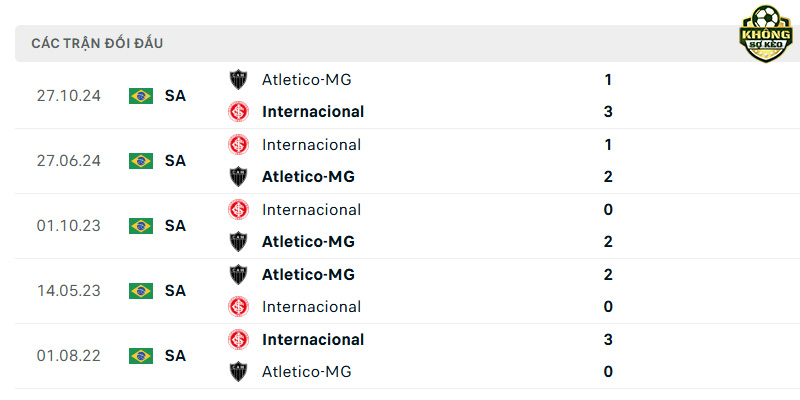Click Brazil flag beside 27.10.24 date

coord(141,96)
